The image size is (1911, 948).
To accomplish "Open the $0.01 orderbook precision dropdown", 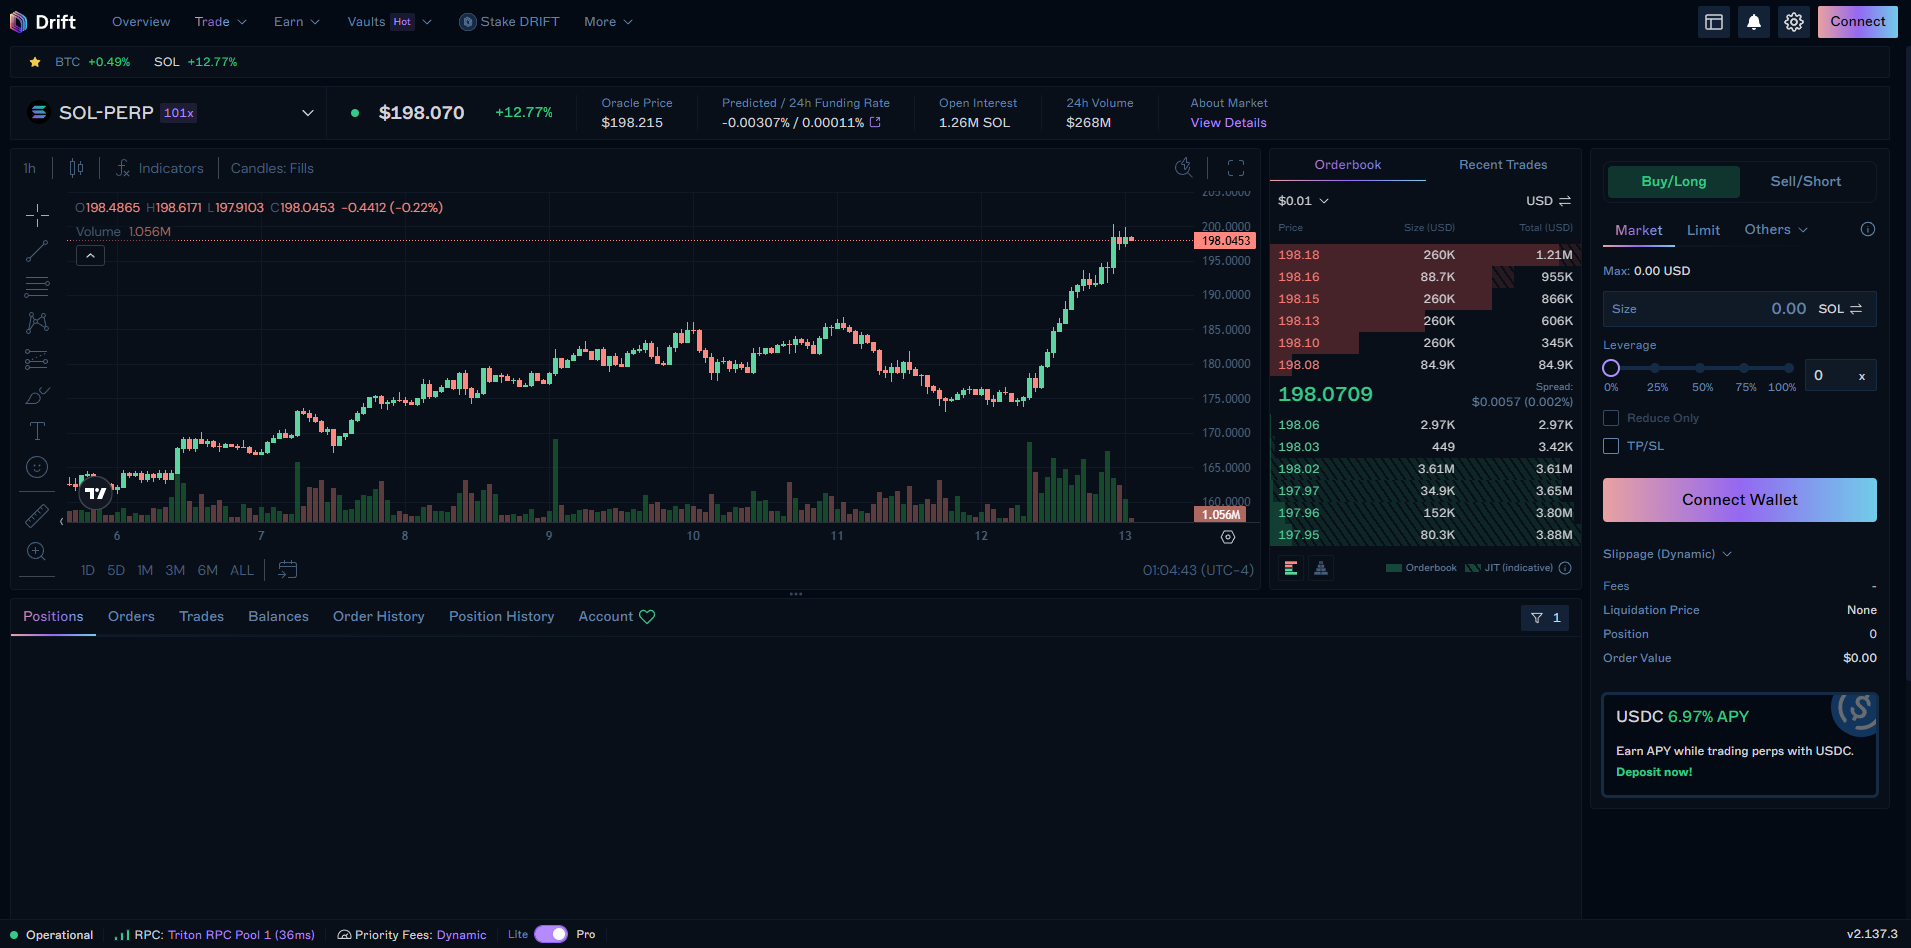I will [x=1302, y=200].
